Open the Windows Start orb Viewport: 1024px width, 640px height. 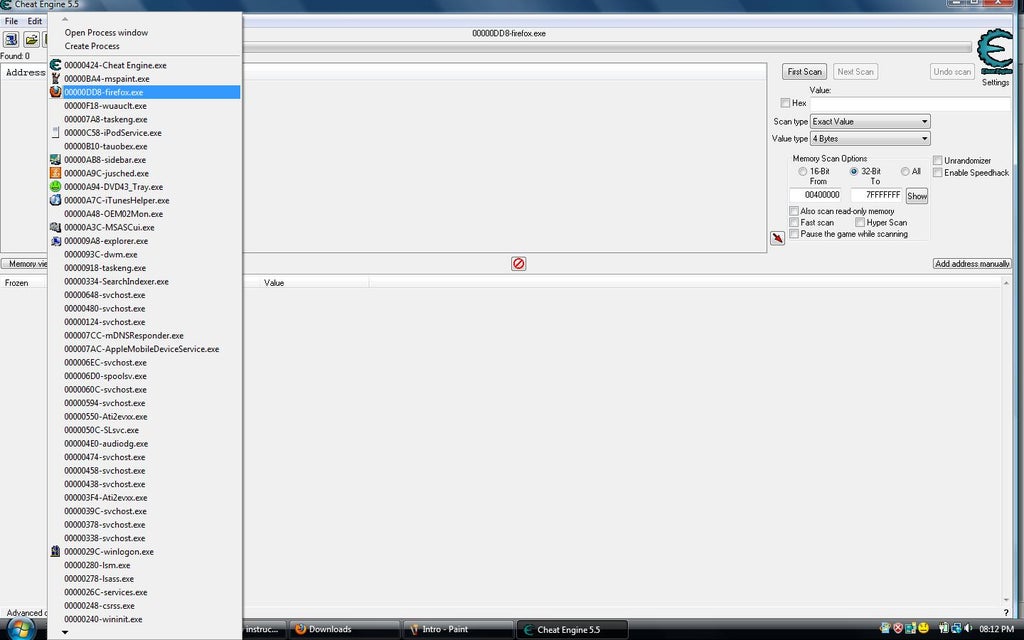point(20,630)
